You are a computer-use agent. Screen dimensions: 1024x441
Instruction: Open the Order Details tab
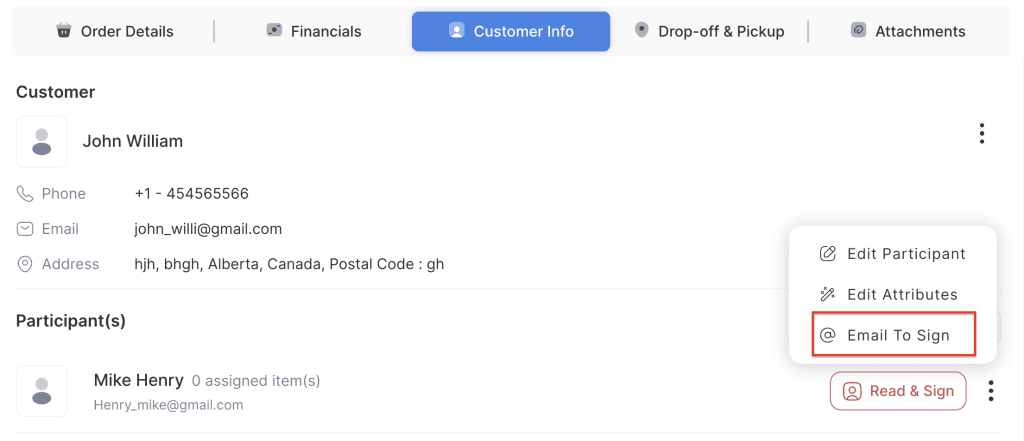tap(115, 31)
